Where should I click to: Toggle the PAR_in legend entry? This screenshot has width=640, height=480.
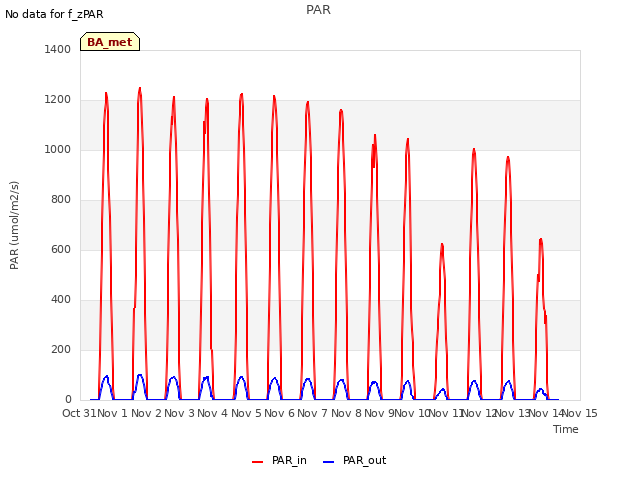(279, 460)
